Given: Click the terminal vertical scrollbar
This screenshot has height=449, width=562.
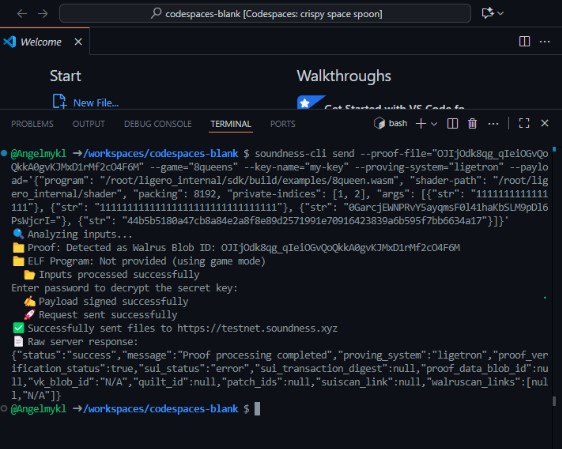Looking at the screenshot, I should (554, 400).
